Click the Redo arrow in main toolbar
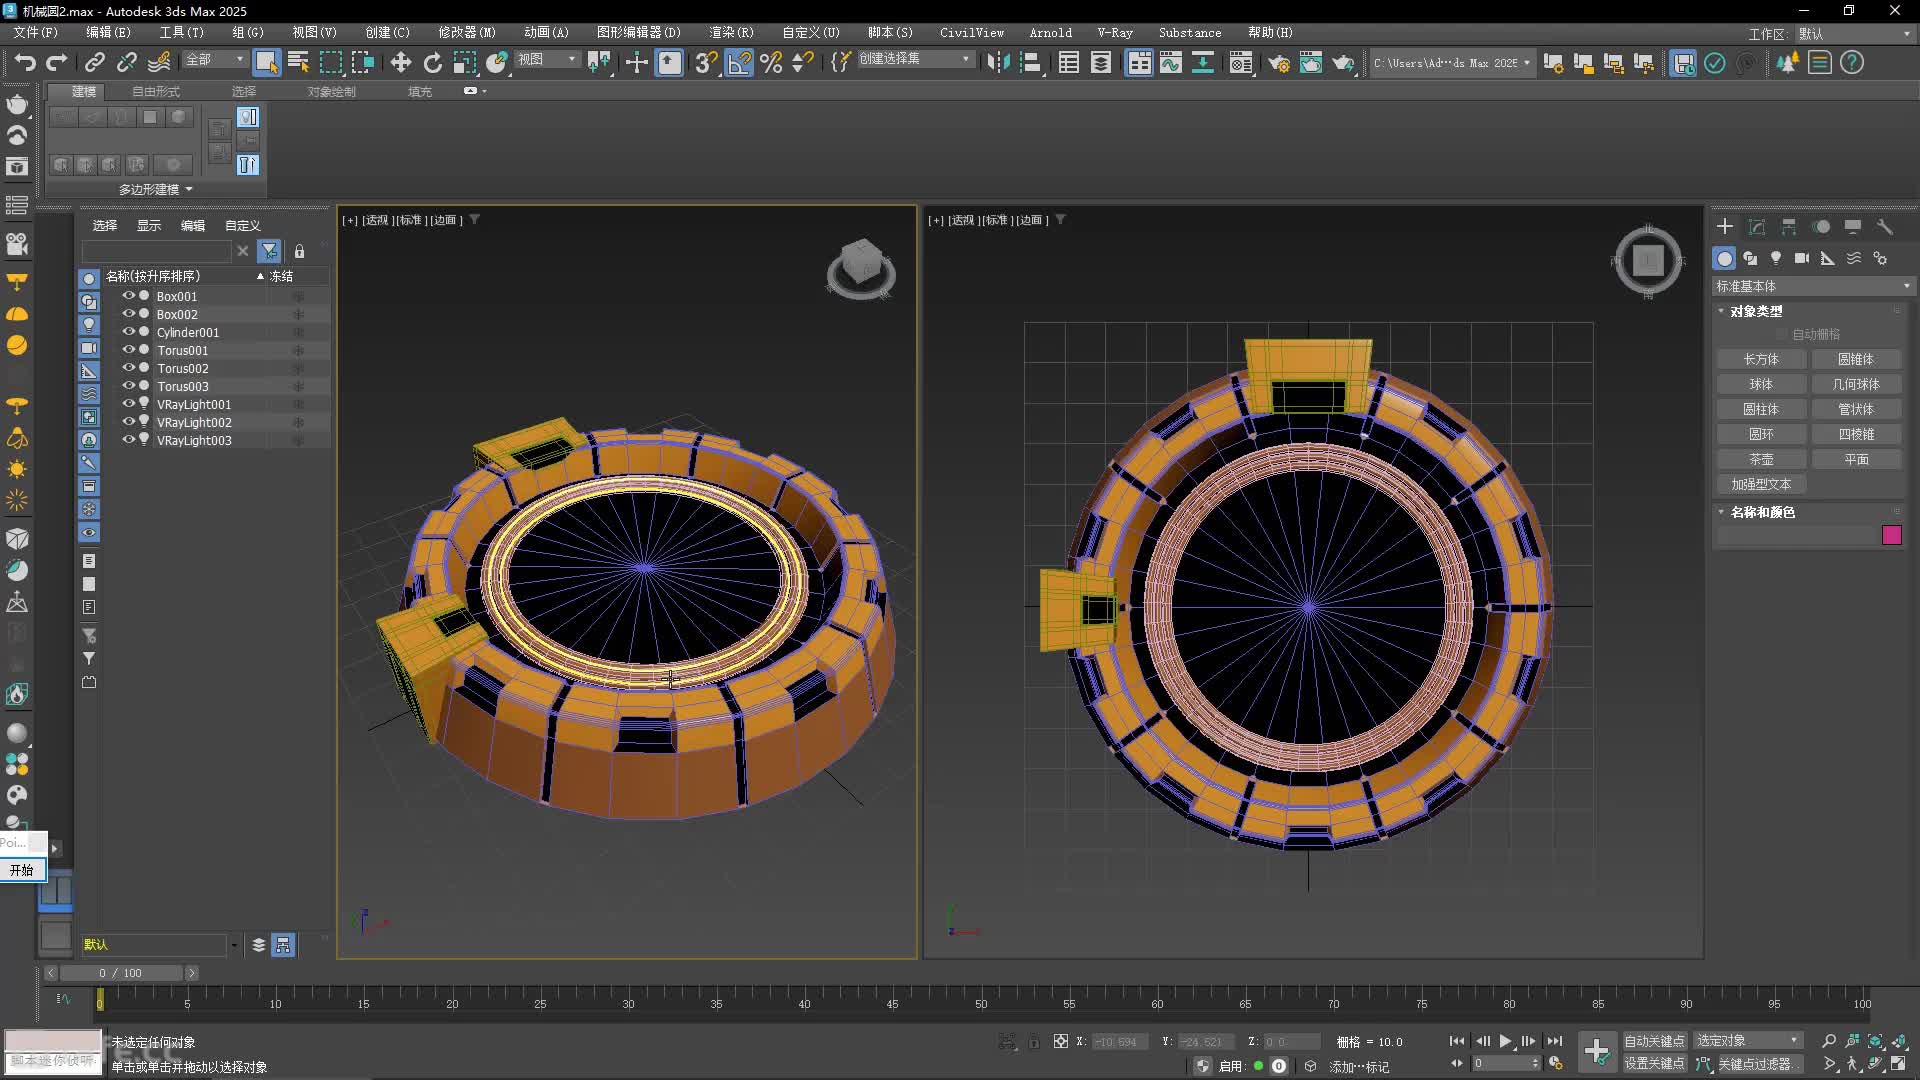Image resolution: width=1920 pixels, height=1080 pixels. 57,62
